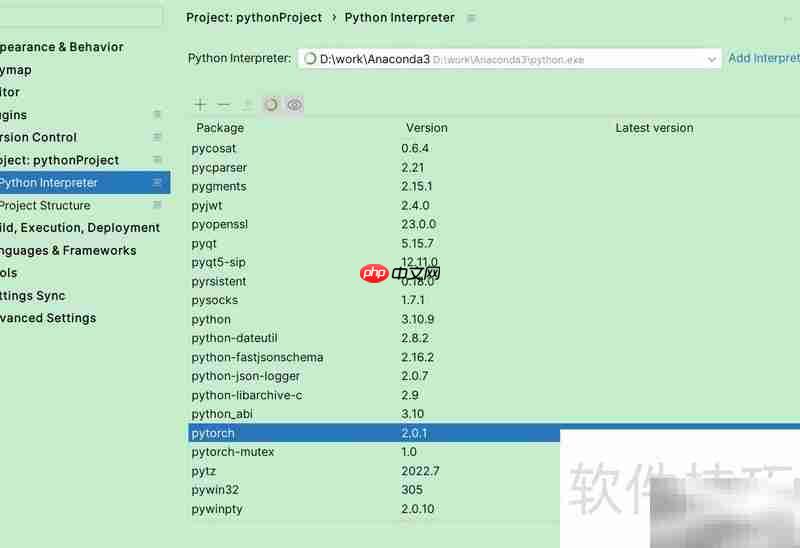Viewport: 800px width, 548px height.
Task: Open Project Structure in the sidebar
Action: [x=45, y=205]
